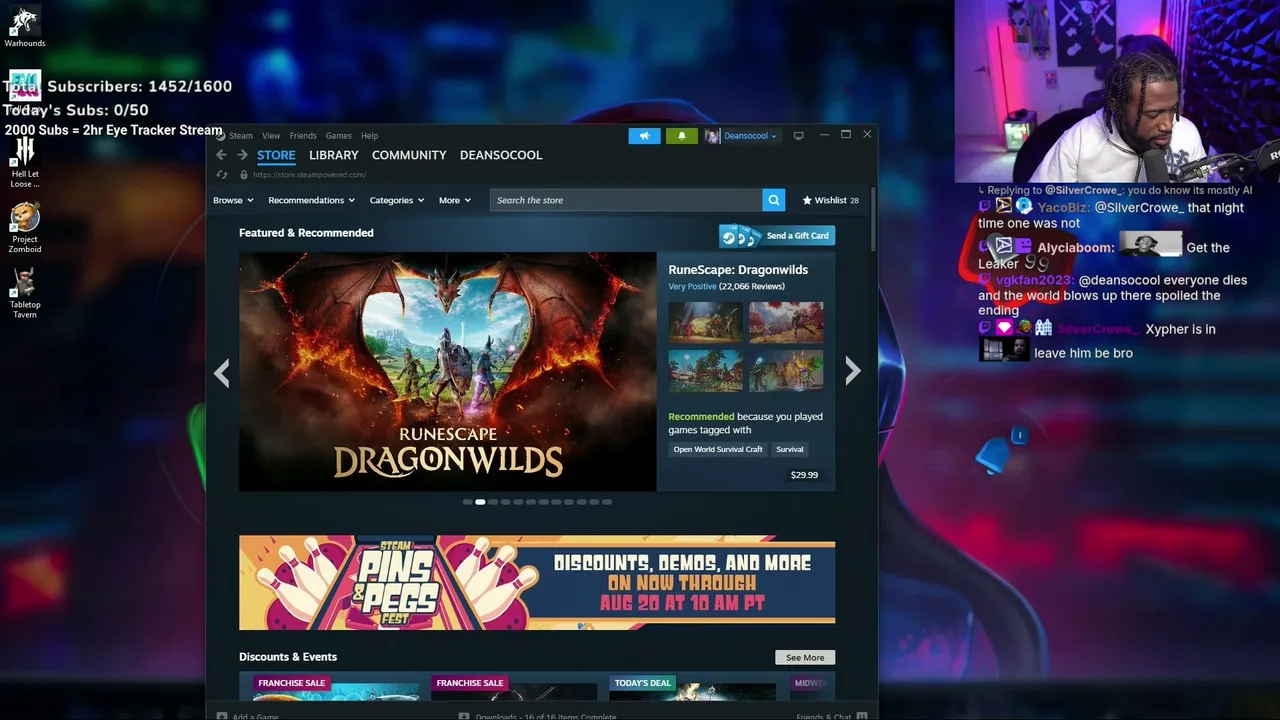Image resolution: width=1280 pixels, height=720 pixels.
Task: Switch to the COMMUNITY tab
Action: click(x=409, y=155)
